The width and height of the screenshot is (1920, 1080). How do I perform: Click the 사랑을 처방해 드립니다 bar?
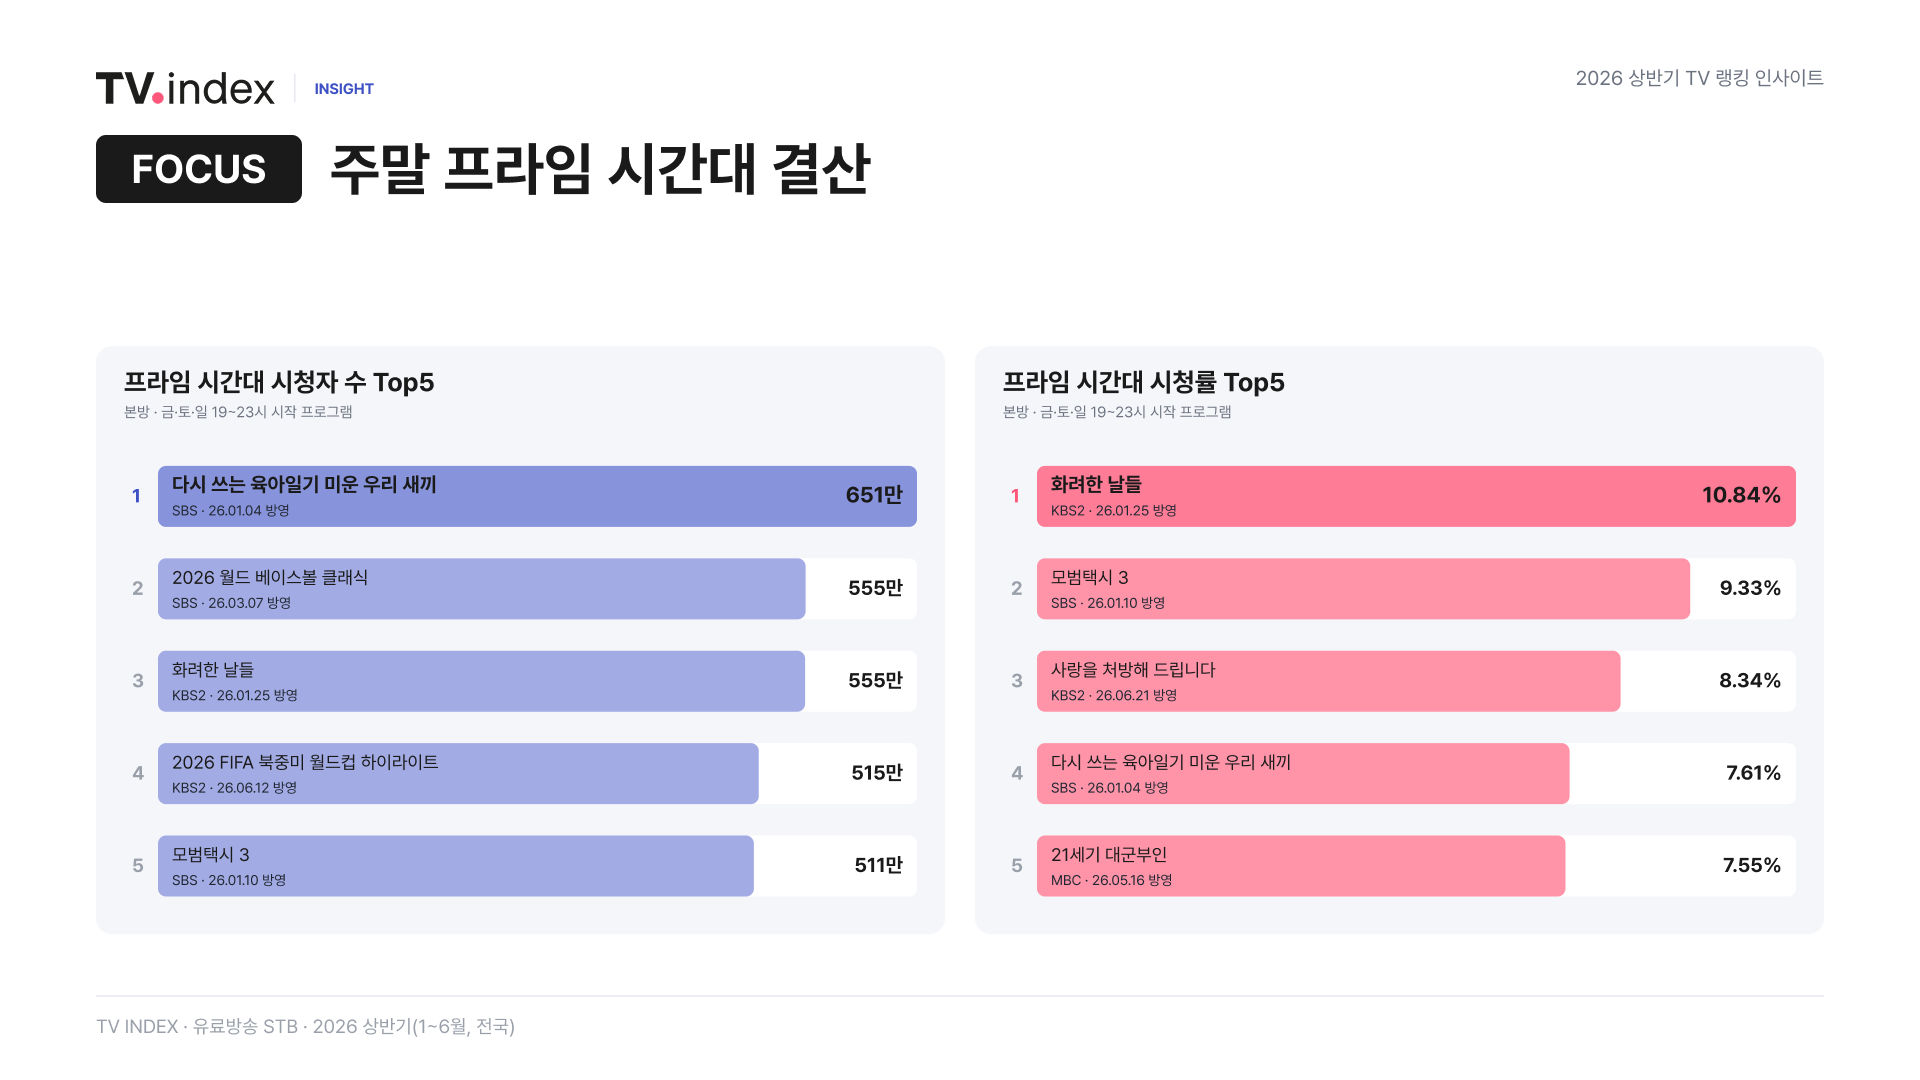pos(1416,681)
